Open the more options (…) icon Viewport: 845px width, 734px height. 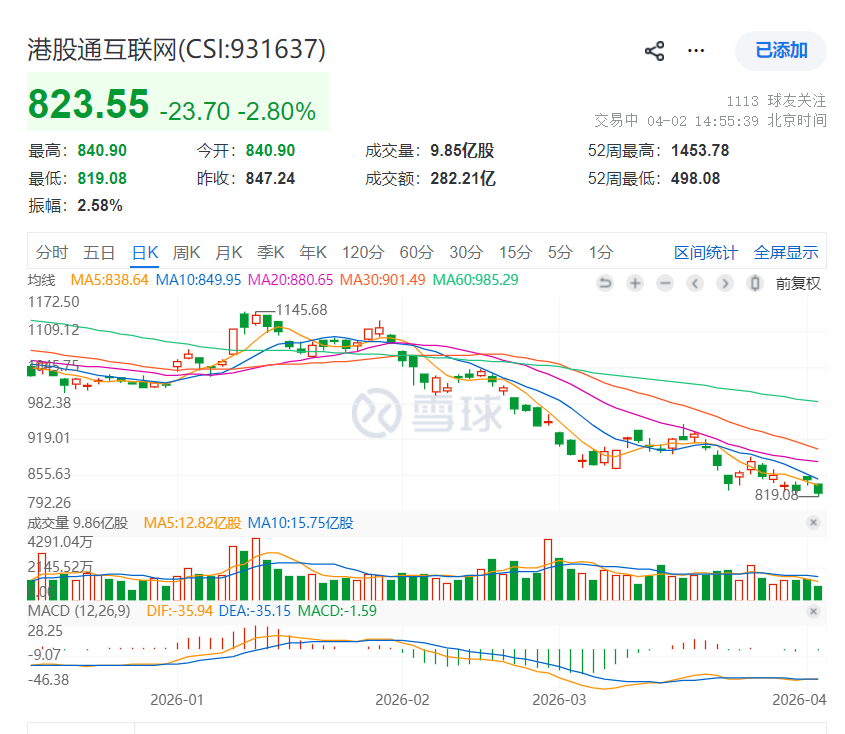pyautogui.click(x=696, y=50)
